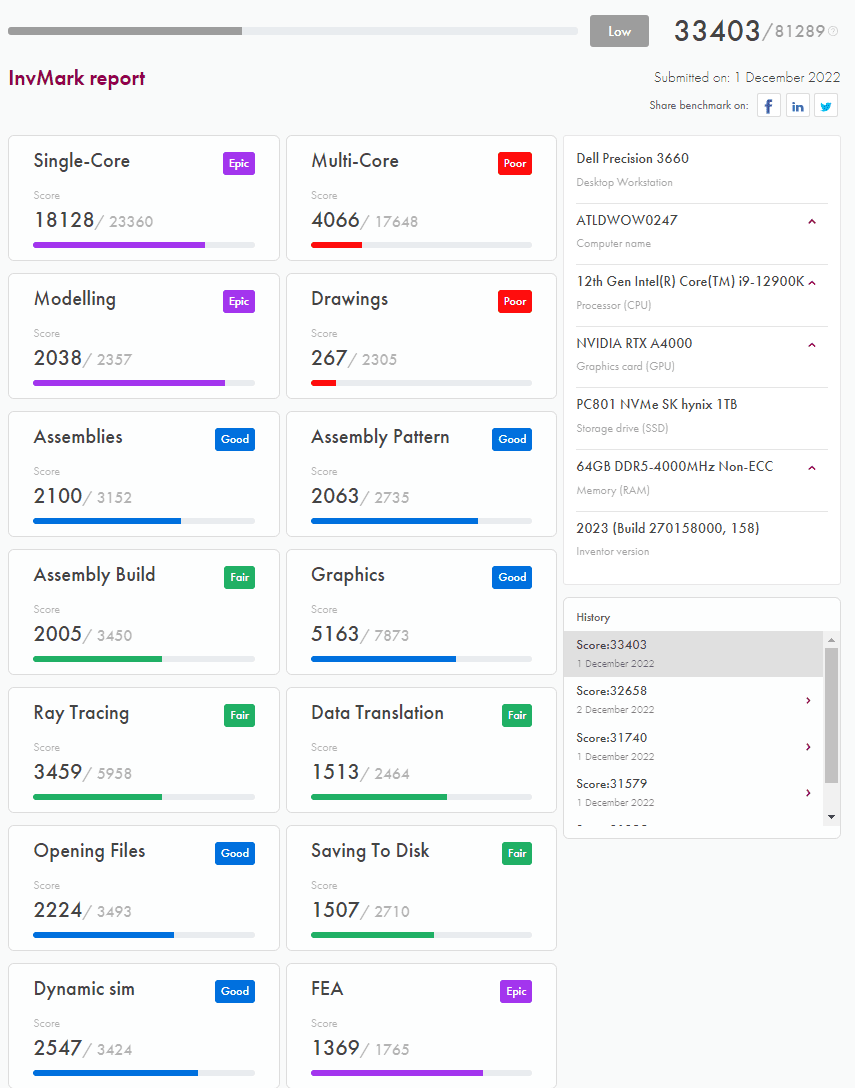Viewport: 855px width, 1088px height.
Task: Click the History list scrollbar thumb
Action: 831,715
